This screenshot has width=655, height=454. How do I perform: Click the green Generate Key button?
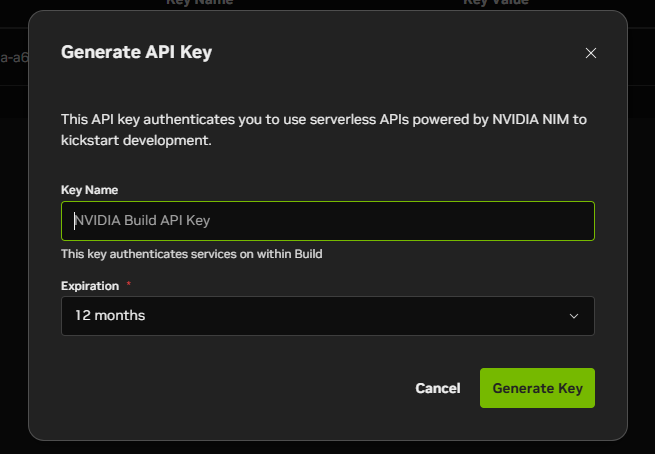coord(537,388)
